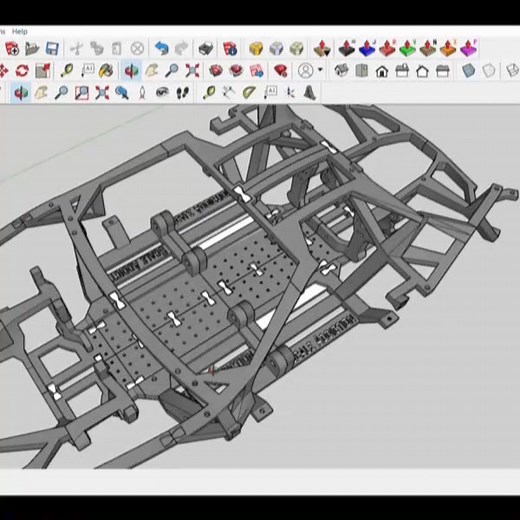The width and height of the screenshot is (520, 520).
Task: Select the Look Around eye tool
Action: 162,93
